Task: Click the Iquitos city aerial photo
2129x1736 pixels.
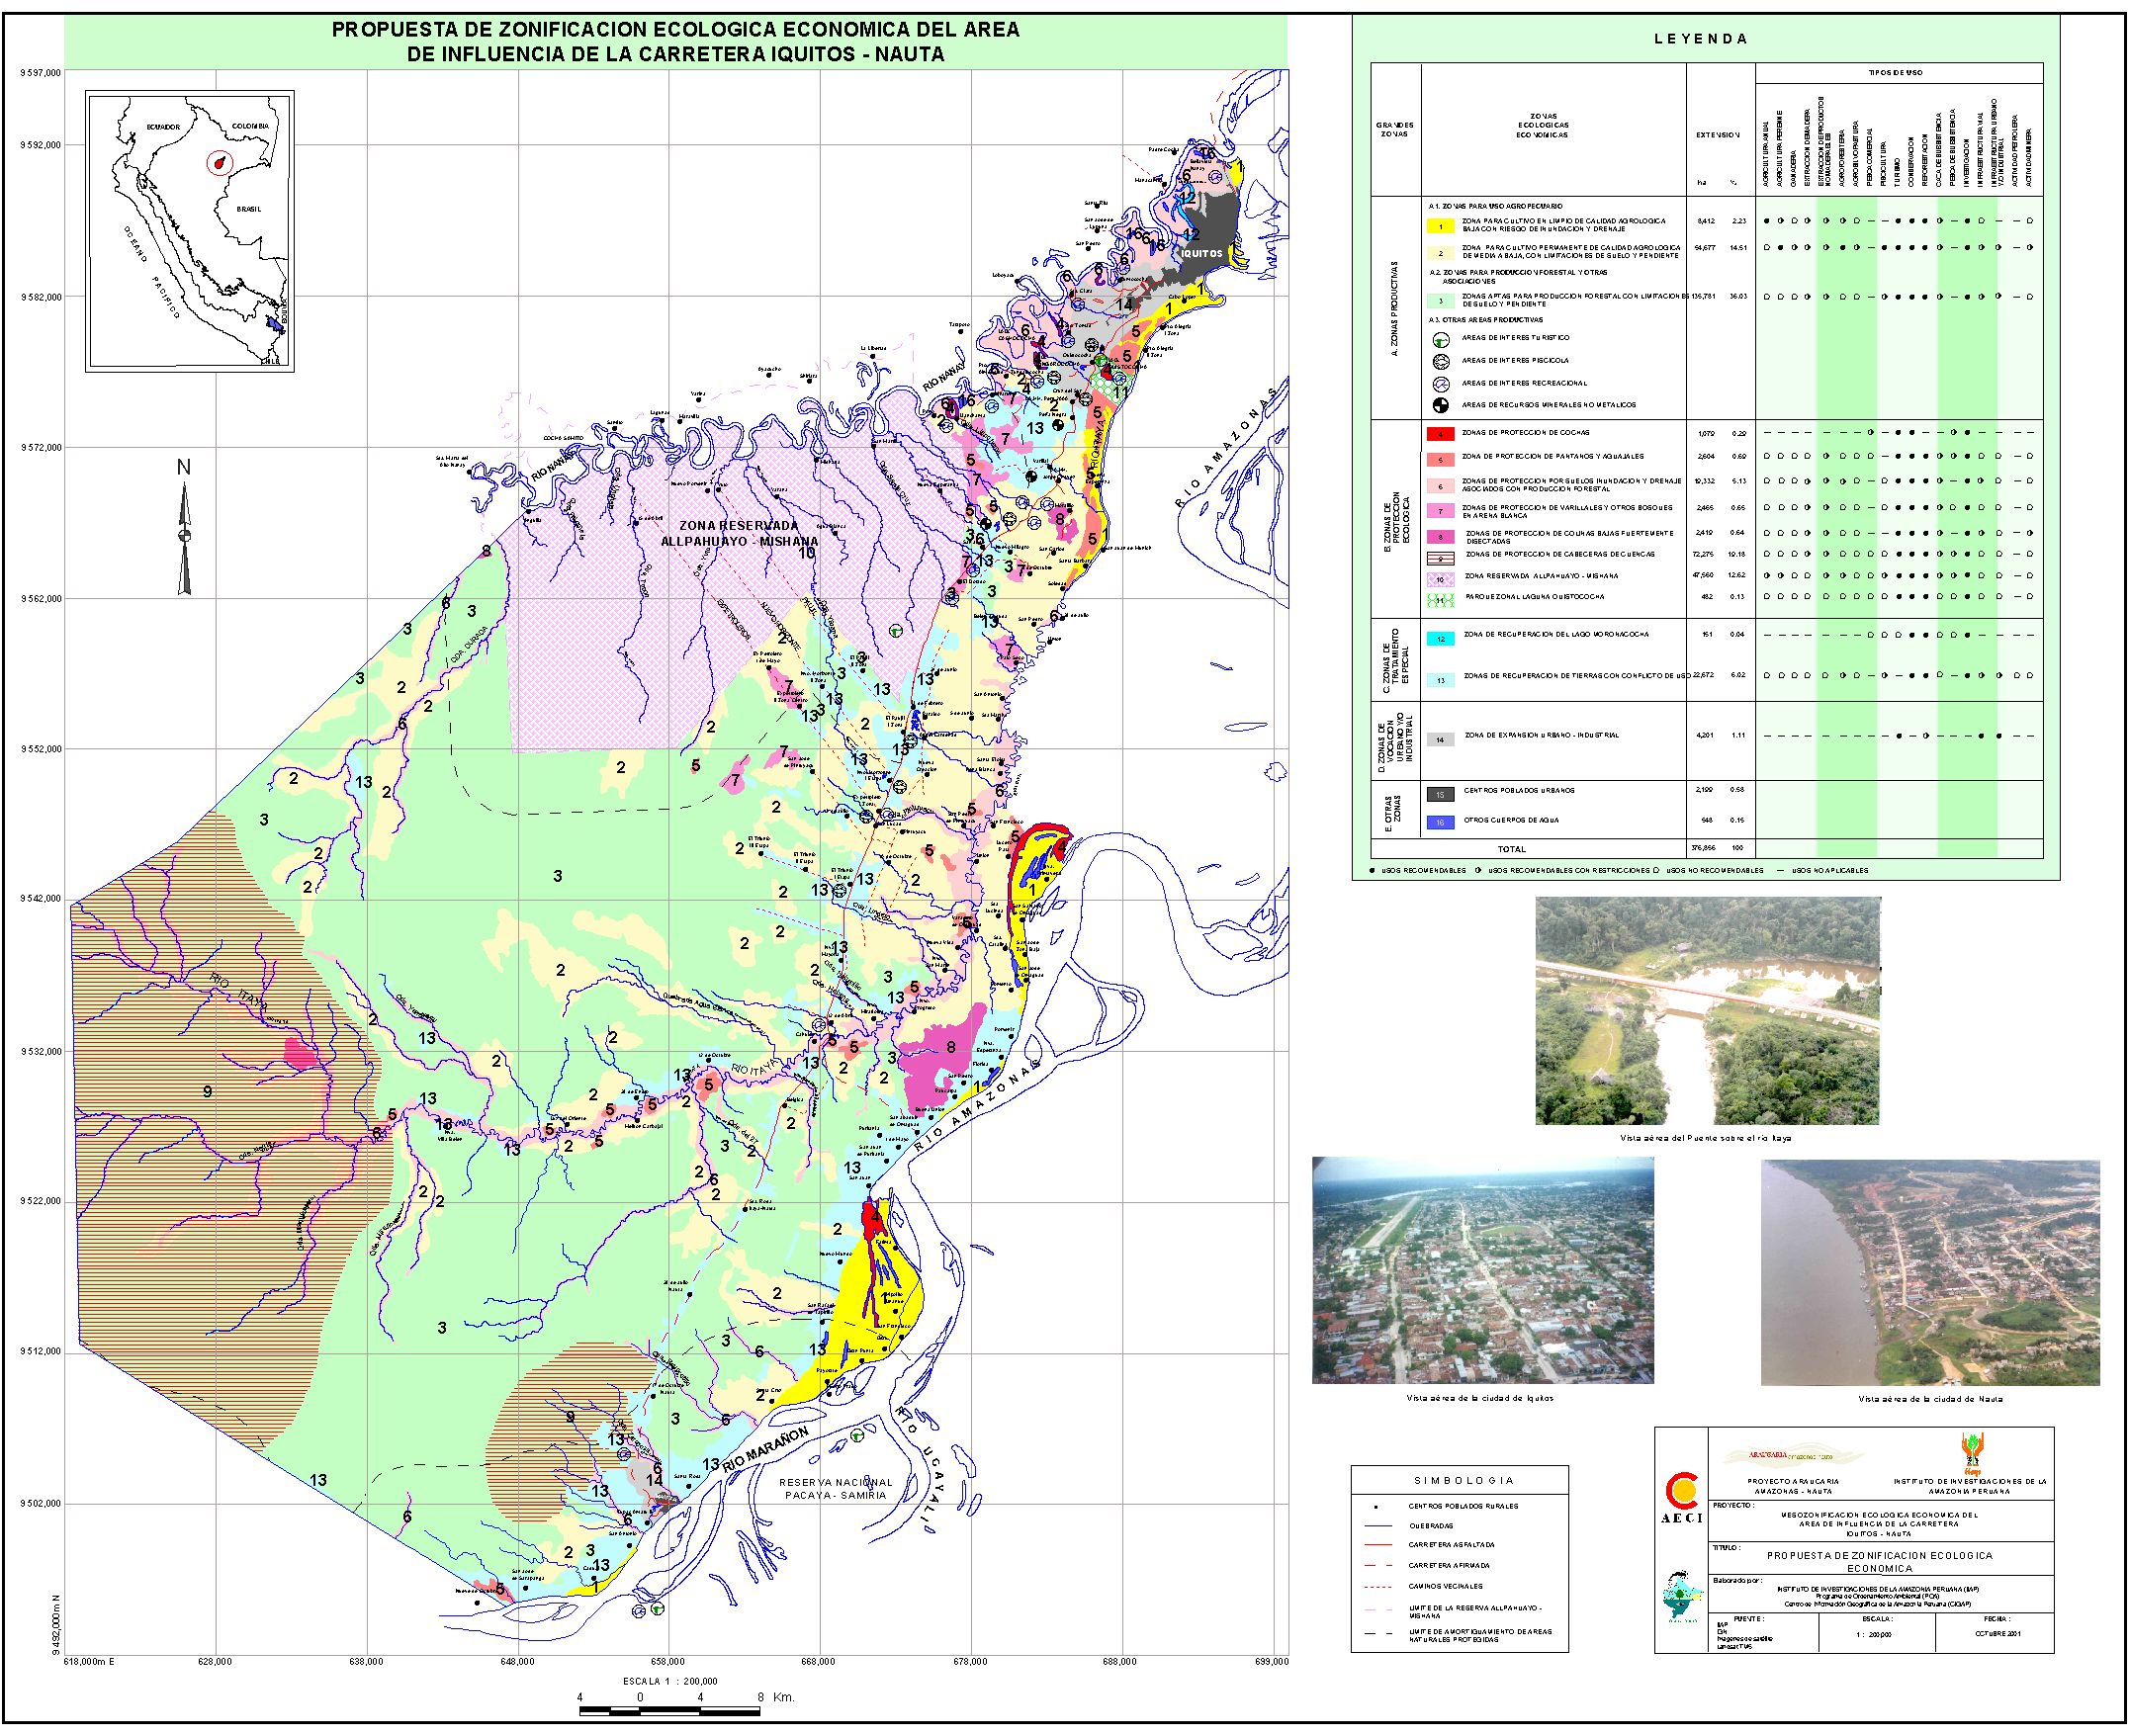Action: [1482, 1270]
